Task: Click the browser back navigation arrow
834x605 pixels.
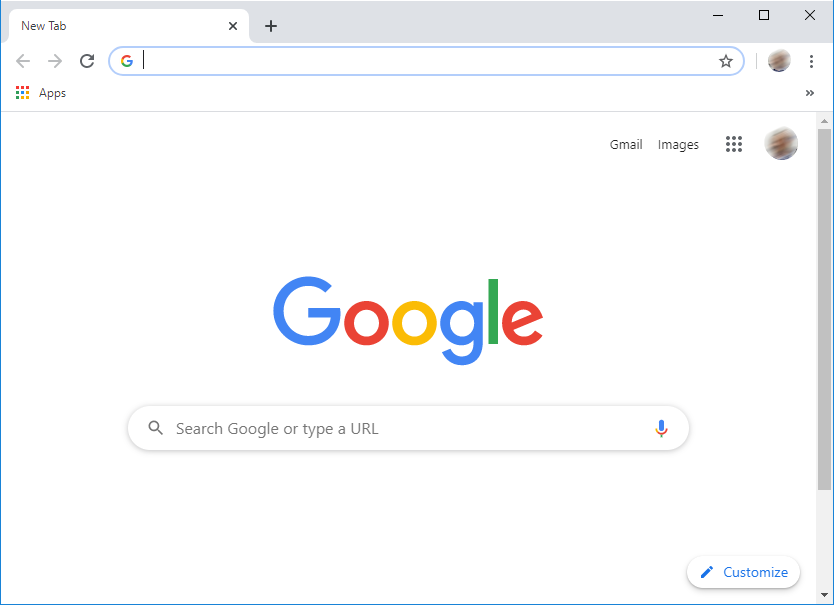Action: point(23,61)
